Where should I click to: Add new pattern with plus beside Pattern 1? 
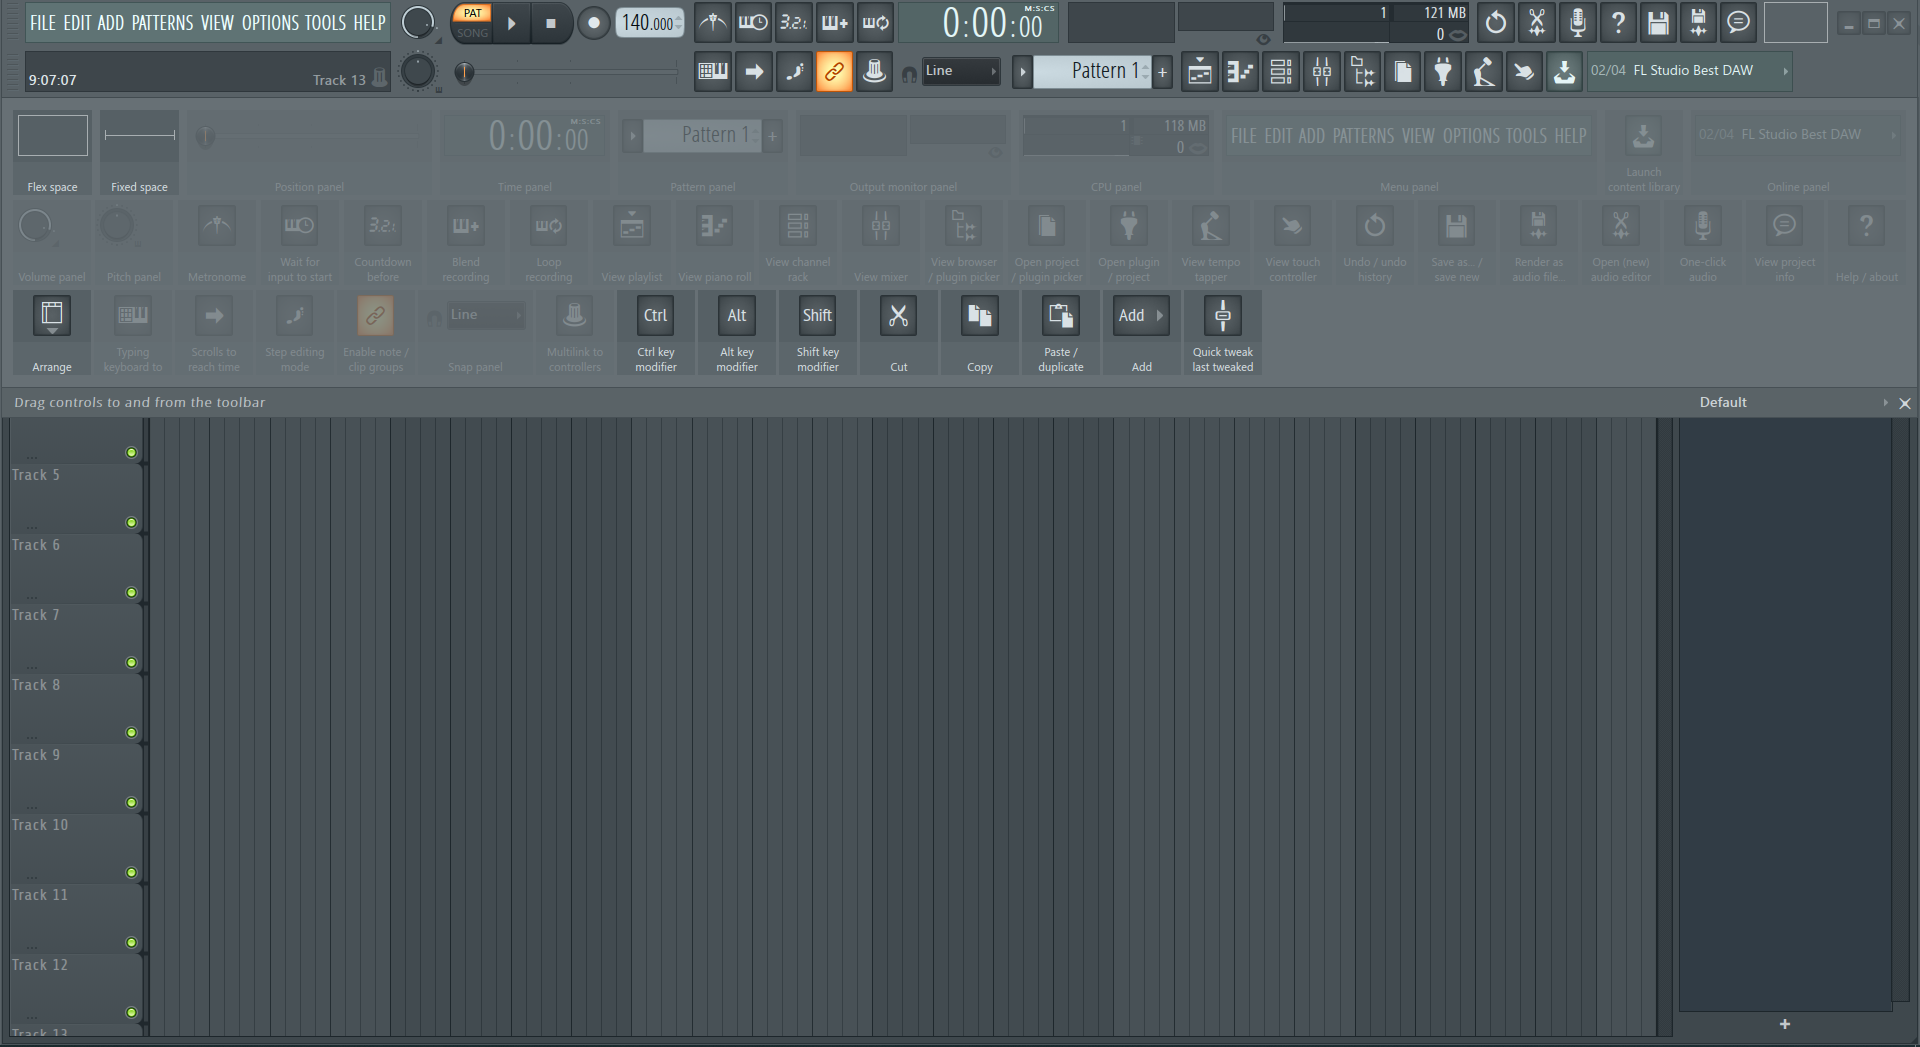point(1162,72)
